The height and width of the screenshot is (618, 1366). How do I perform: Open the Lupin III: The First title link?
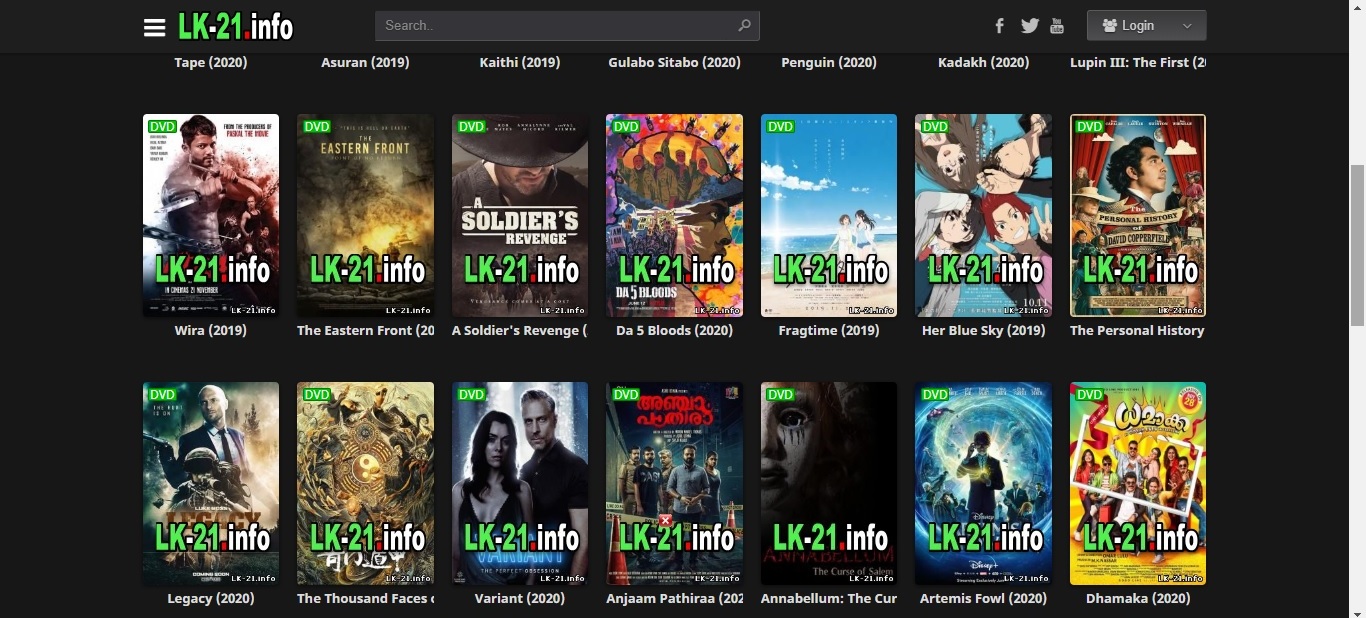[1138, 62]
